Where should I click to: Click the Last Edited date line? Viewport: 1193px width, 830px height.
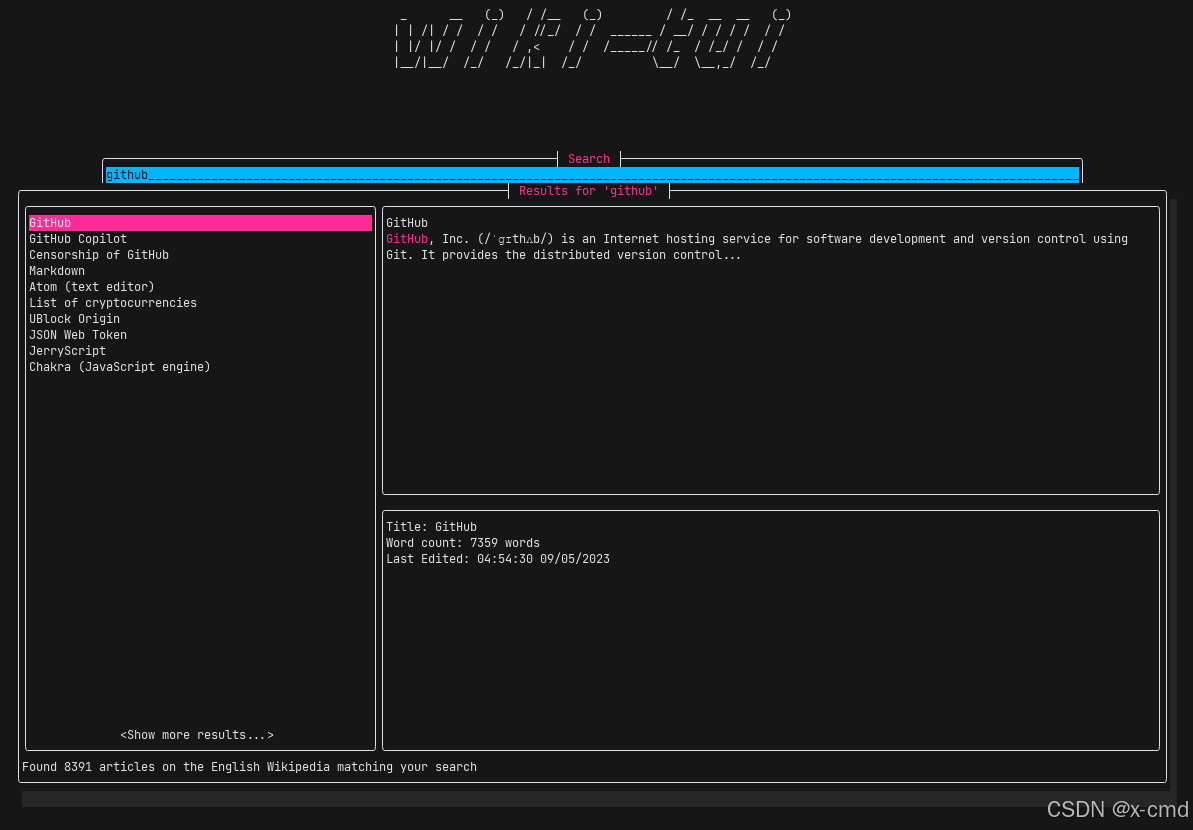click(x=498, y=559)
